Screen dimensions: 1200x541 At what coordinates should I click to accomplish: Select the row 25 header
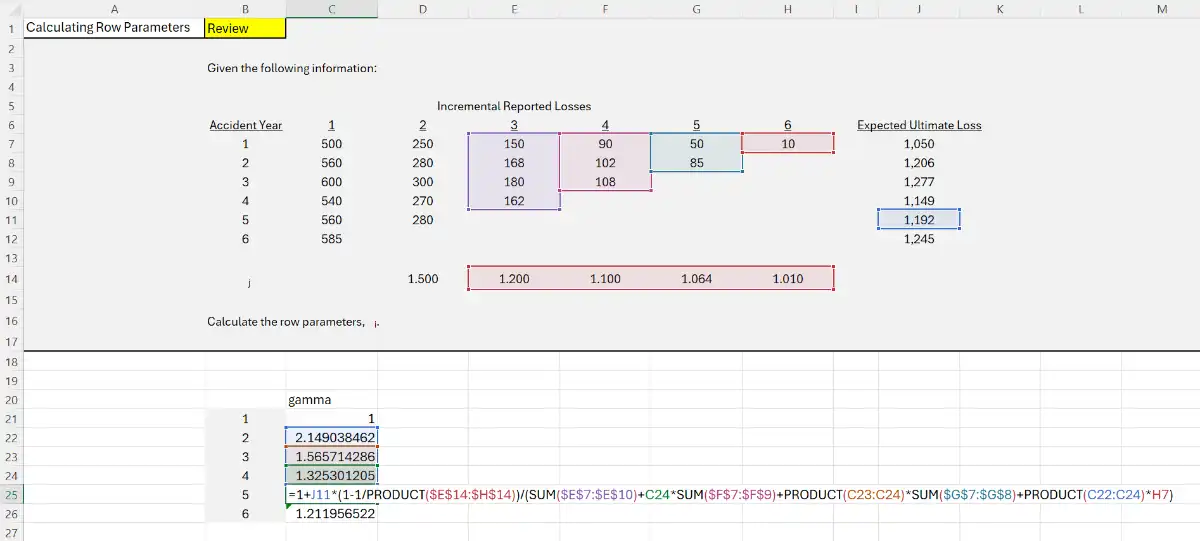(x=10, y=495)
